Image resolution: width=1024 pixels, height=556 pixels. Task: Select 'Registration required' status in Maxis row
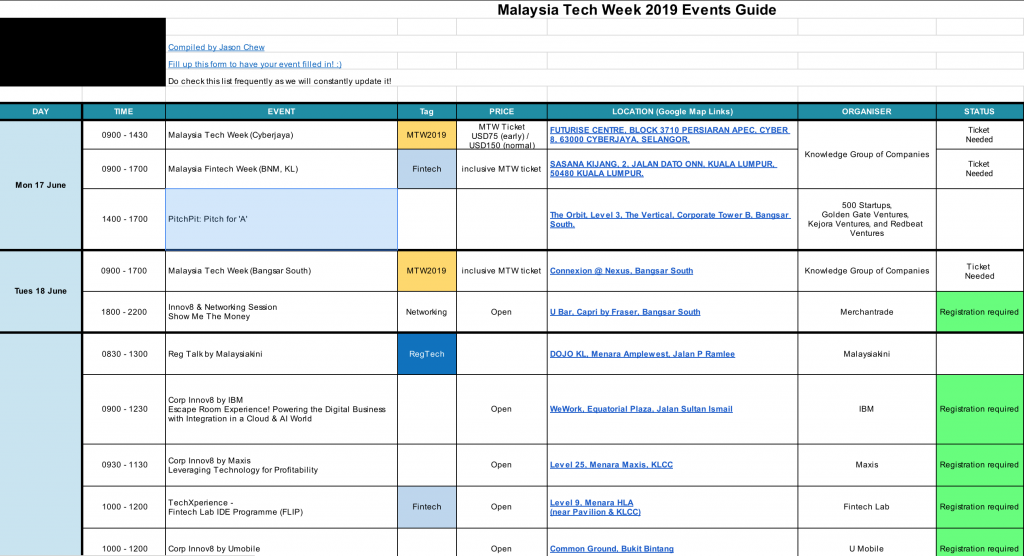click(980, 465)
